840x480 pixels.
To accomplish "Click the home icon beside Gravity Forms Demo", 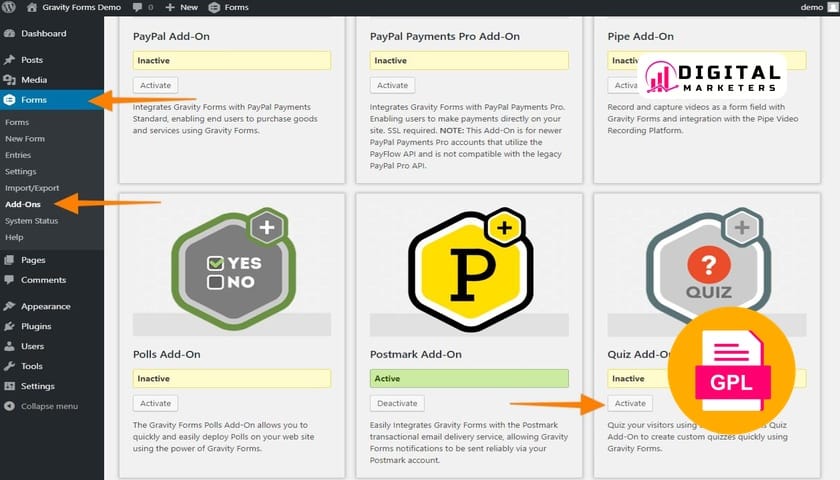I will pos(32,7).
